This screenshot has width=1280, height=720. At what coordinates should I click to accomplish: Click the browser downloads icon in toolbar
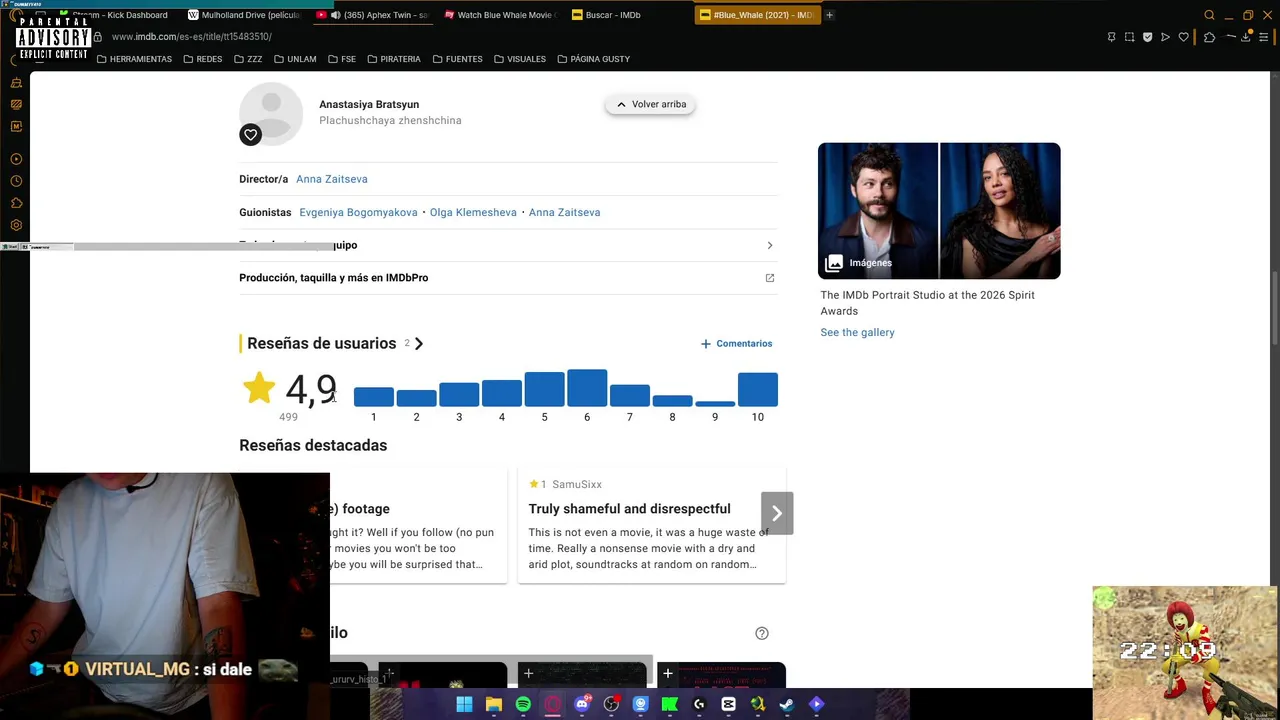[x=1246, y=37]
